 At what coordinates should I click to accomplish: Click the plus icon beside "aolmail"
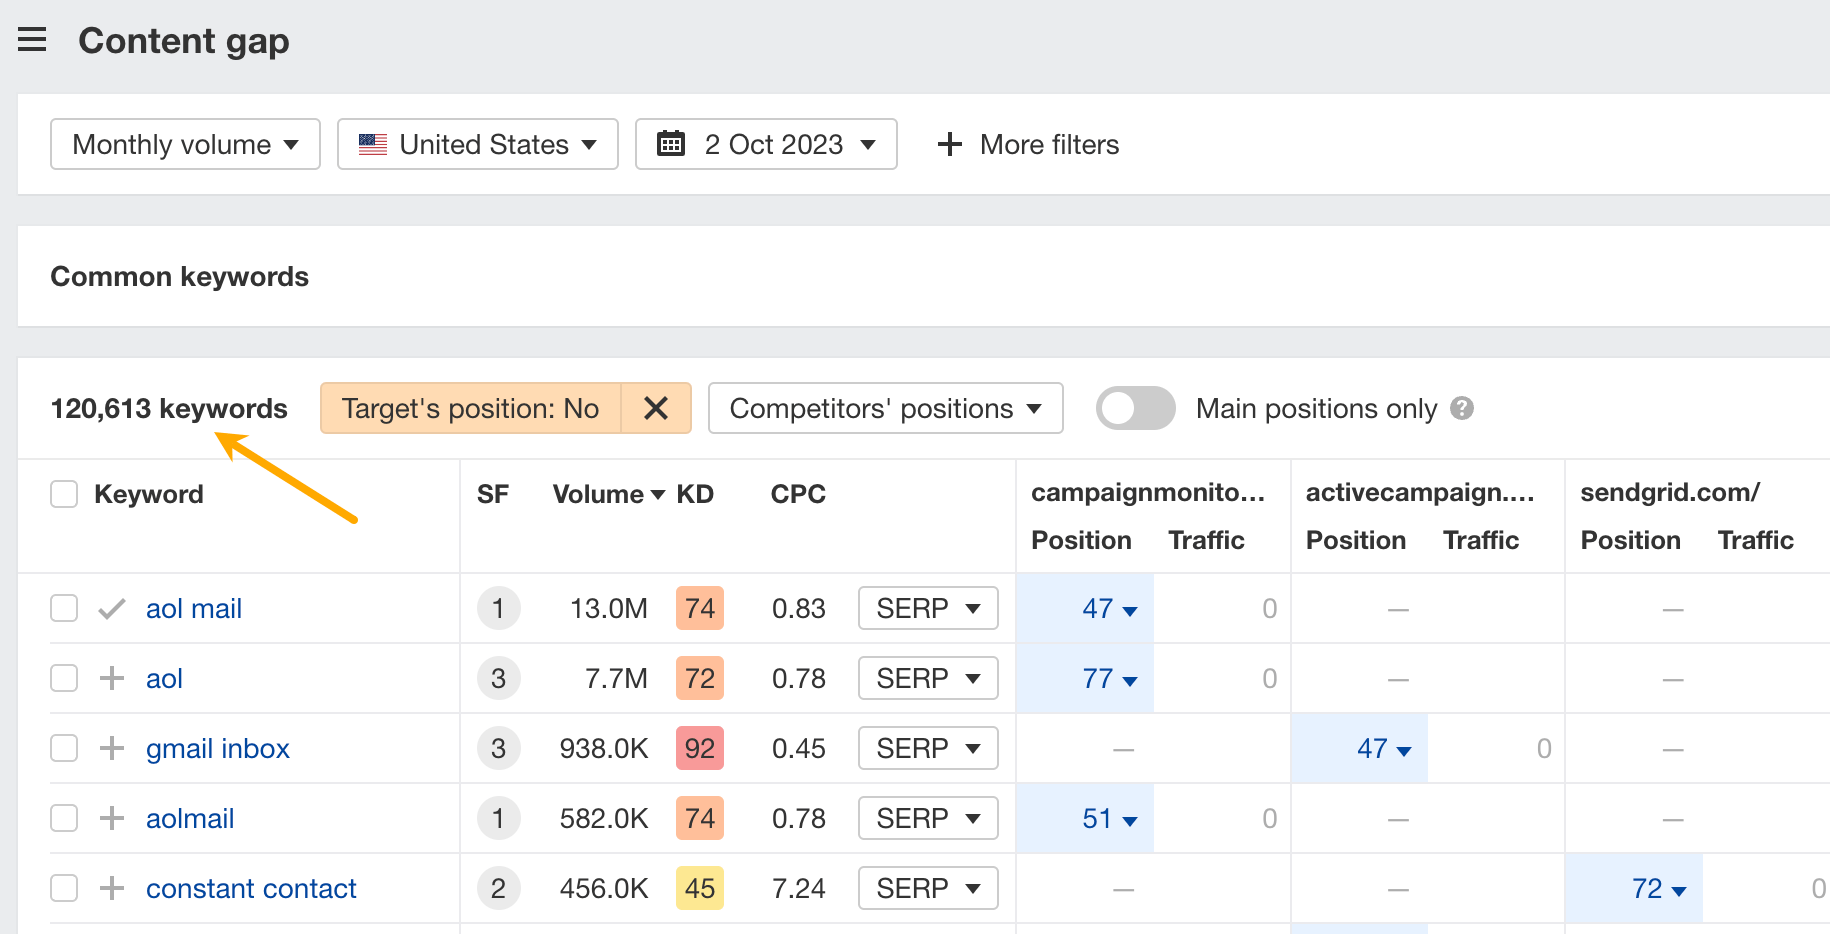click(x=110, y=818)
